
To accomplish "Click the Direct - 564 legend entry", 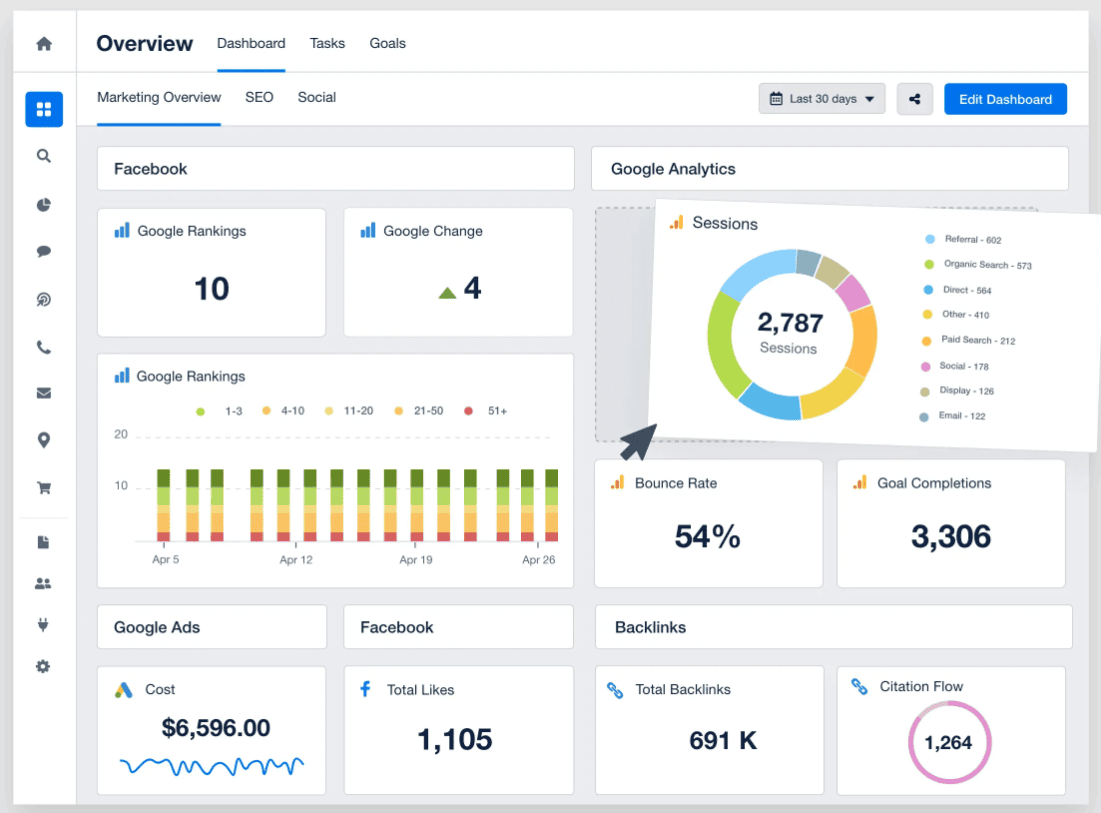I will 957,290.
